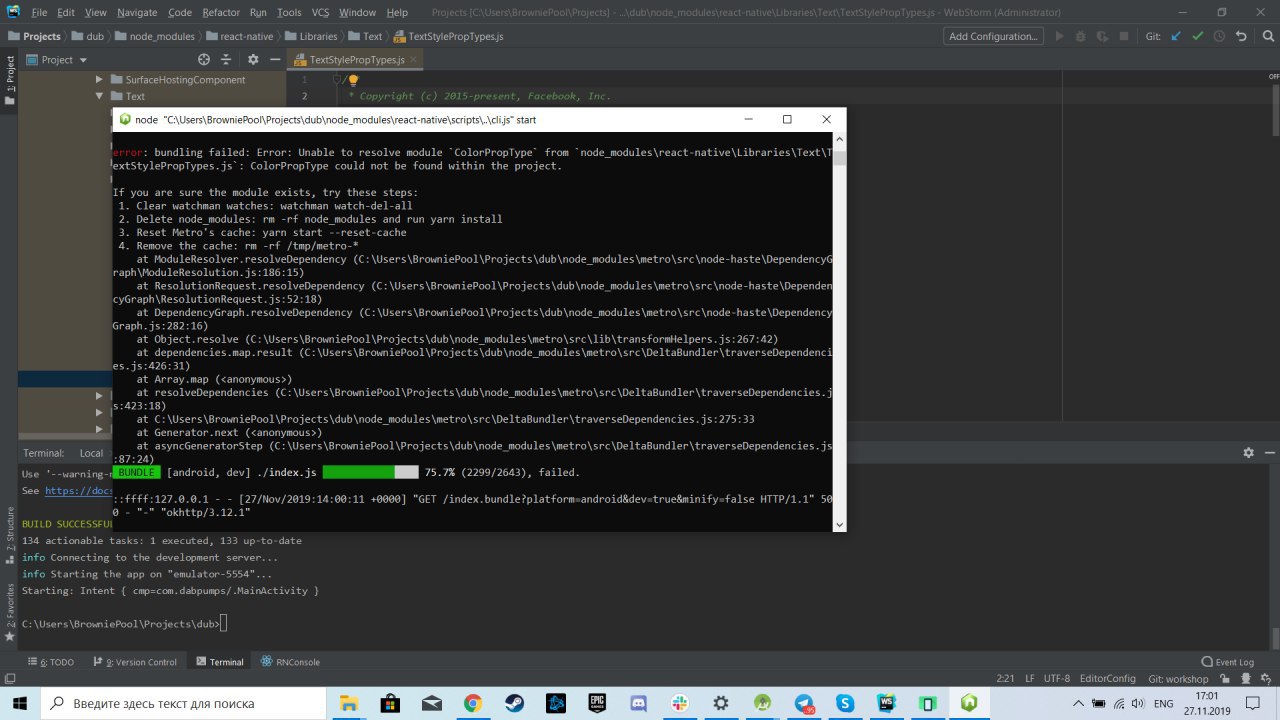Open Telegram from the taskbar
This screenshot has width=1280, height=720.
click(803, 703)
